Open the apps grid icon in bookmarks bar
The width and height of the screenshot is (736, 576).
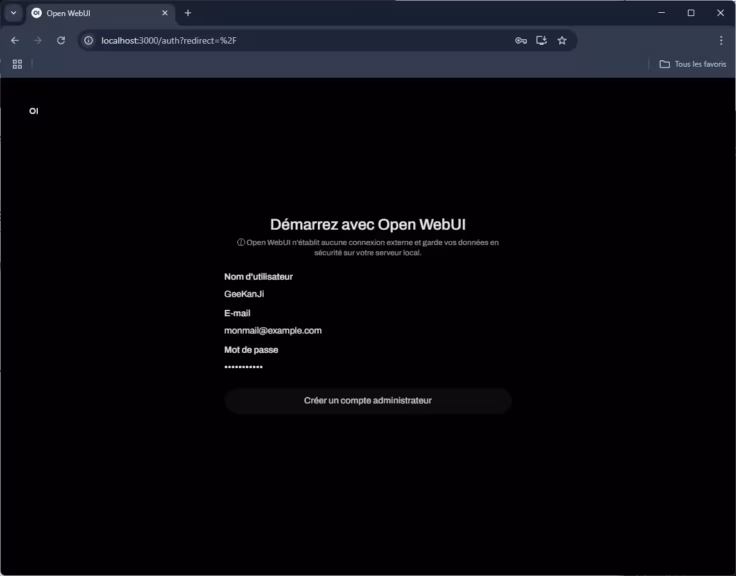click(x=17, y=64)
